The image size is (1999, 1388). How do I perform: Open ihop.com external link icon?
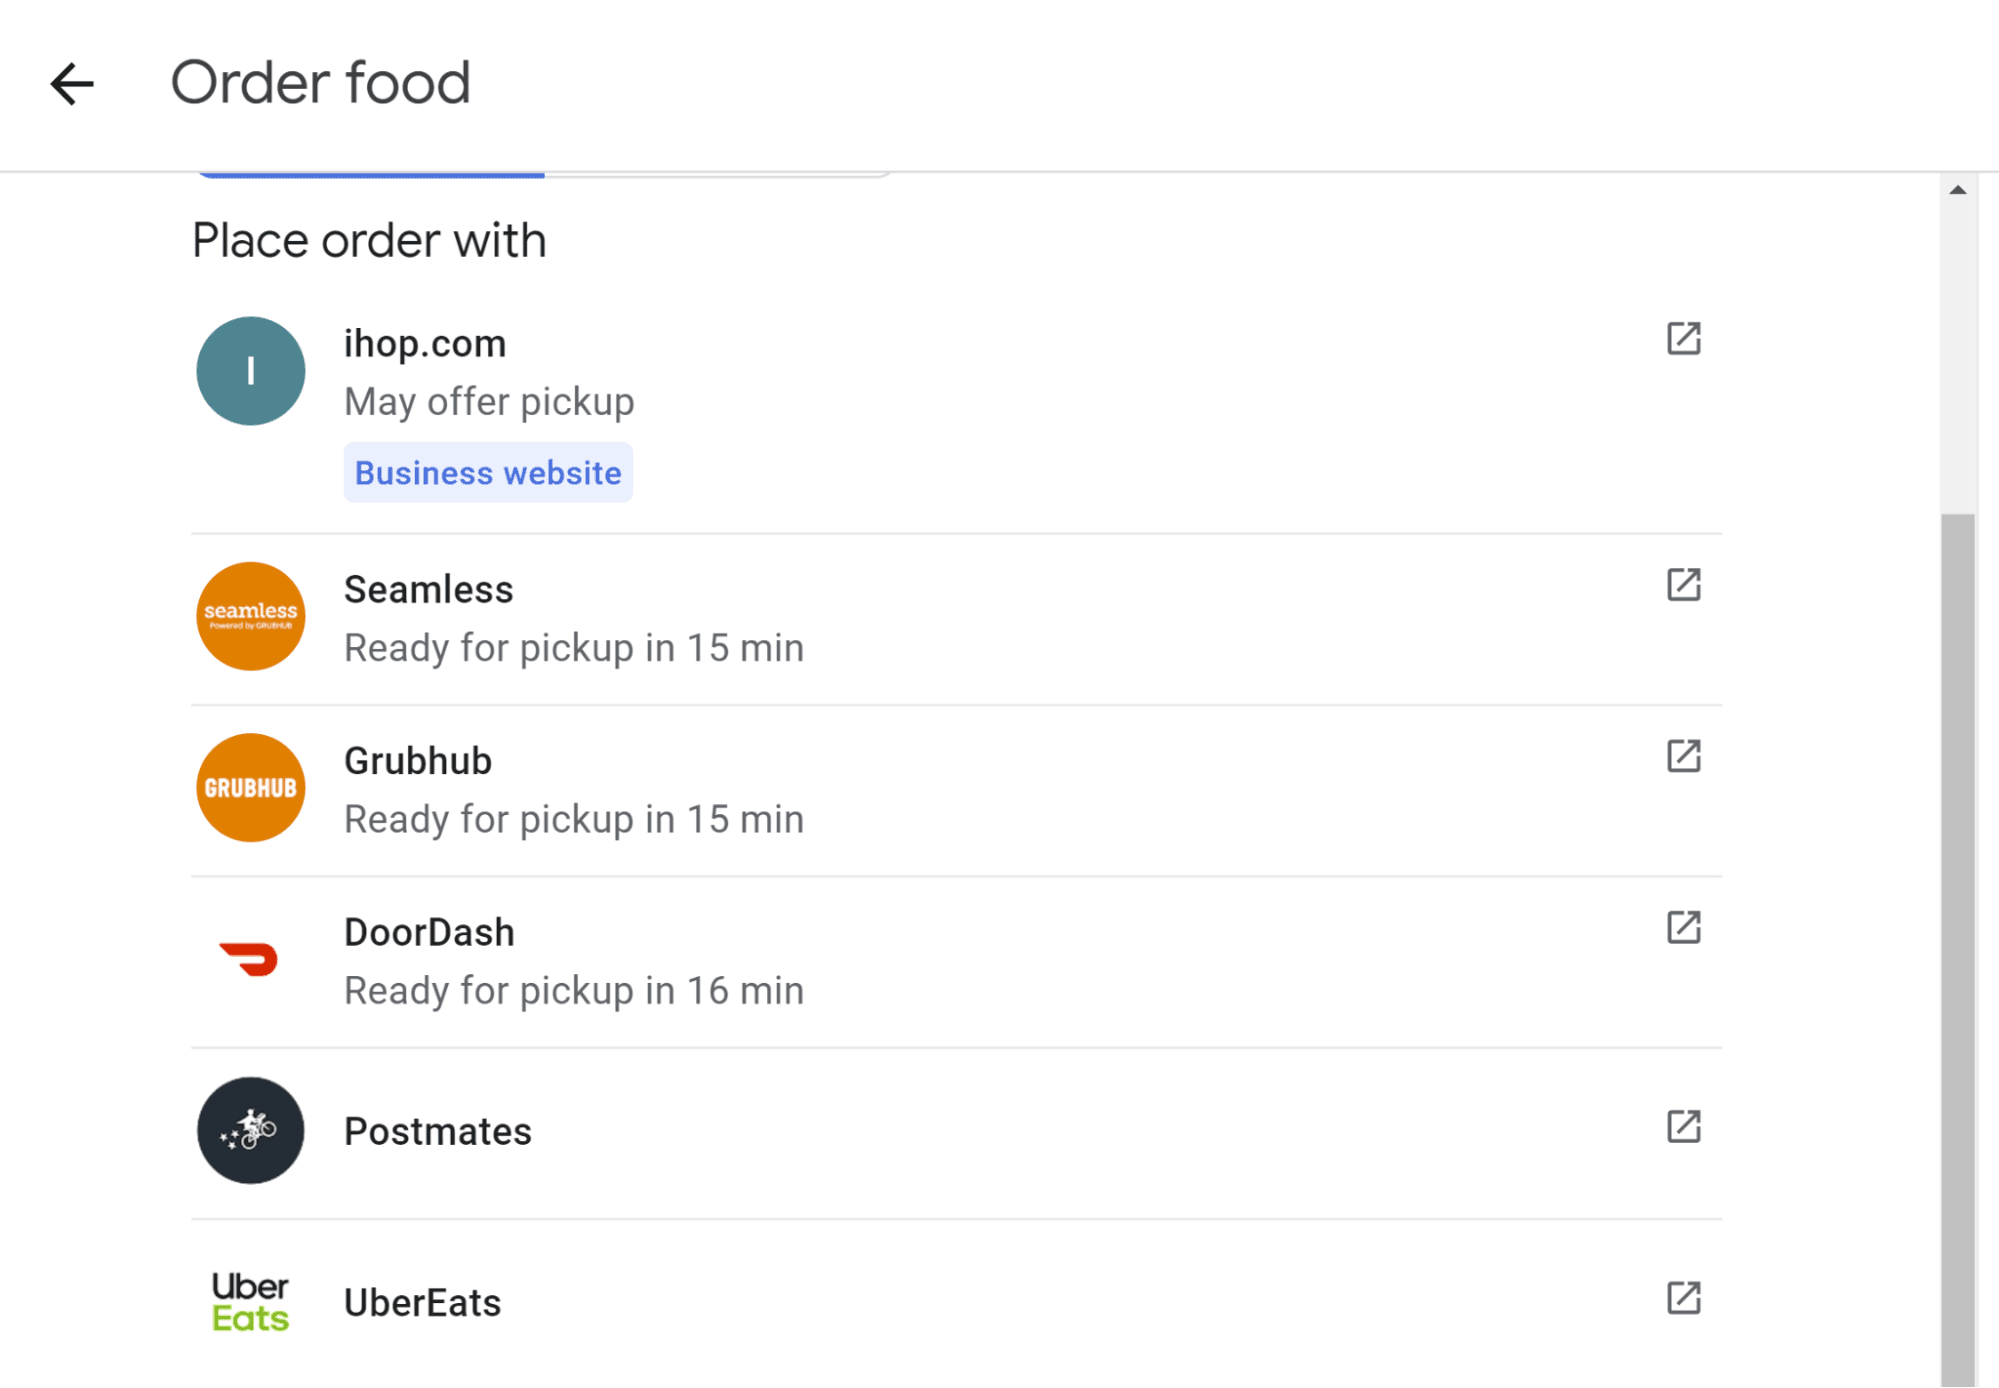point(1683,339)
